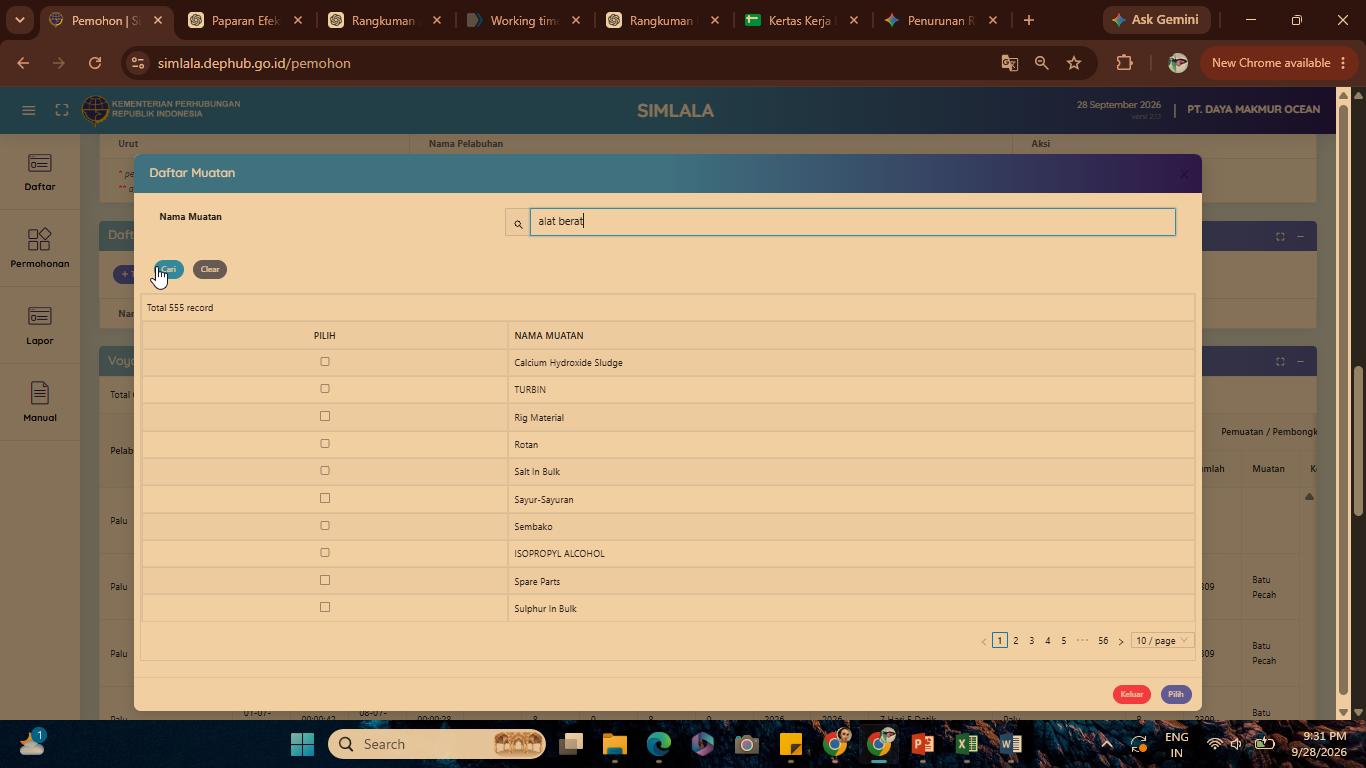
Task: Click the red Keluar button
Action: point(1132,694)
